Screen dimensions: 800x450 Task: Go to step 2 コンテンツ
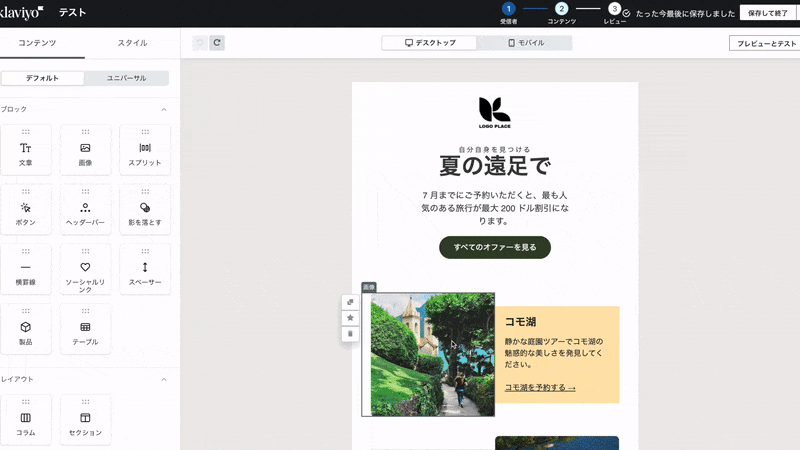click(x=562, y=13)
